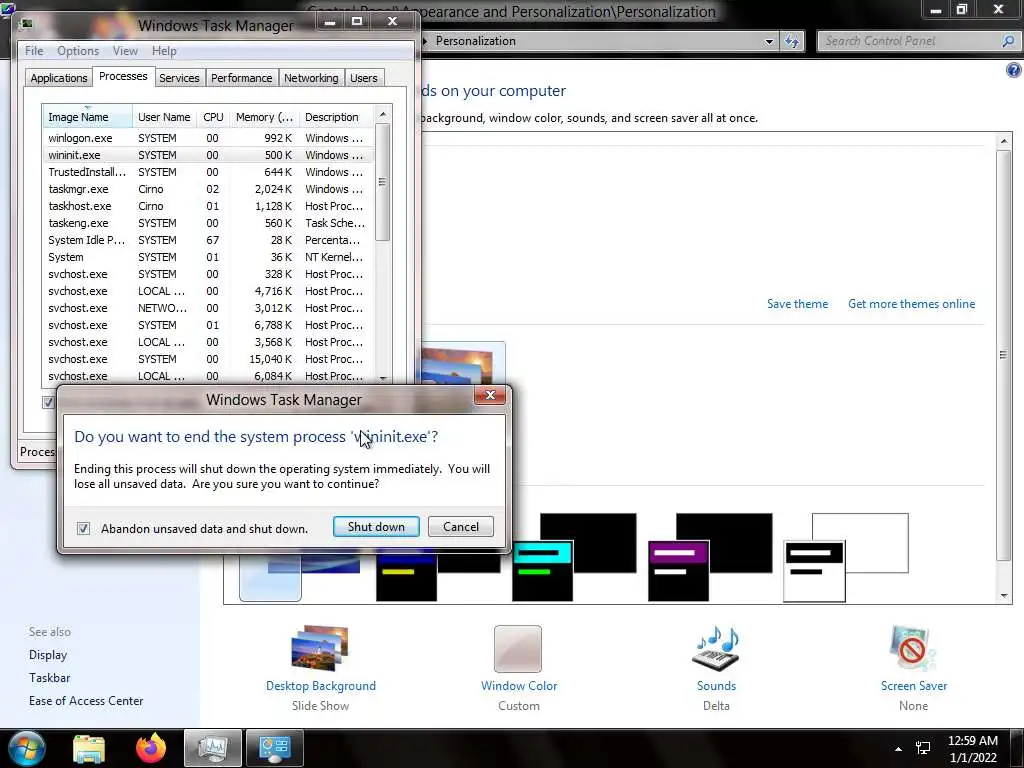Open Sounds settings icon

[716, 648]
